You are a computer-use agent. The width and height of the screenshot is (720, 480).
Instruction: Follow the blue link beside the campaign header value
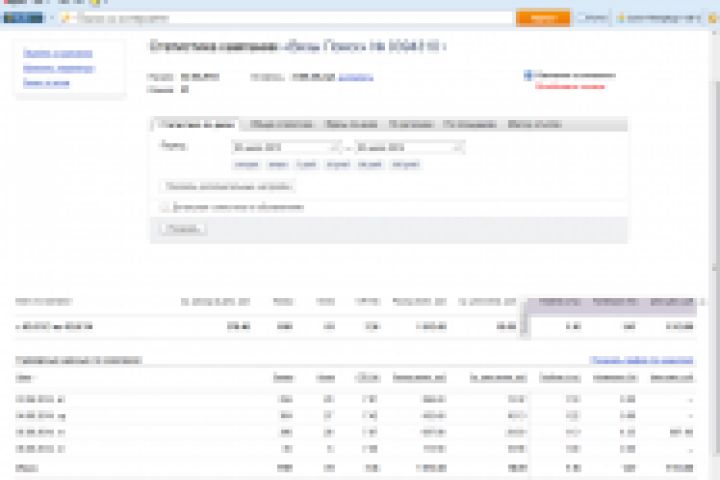(x=356, y=77)
